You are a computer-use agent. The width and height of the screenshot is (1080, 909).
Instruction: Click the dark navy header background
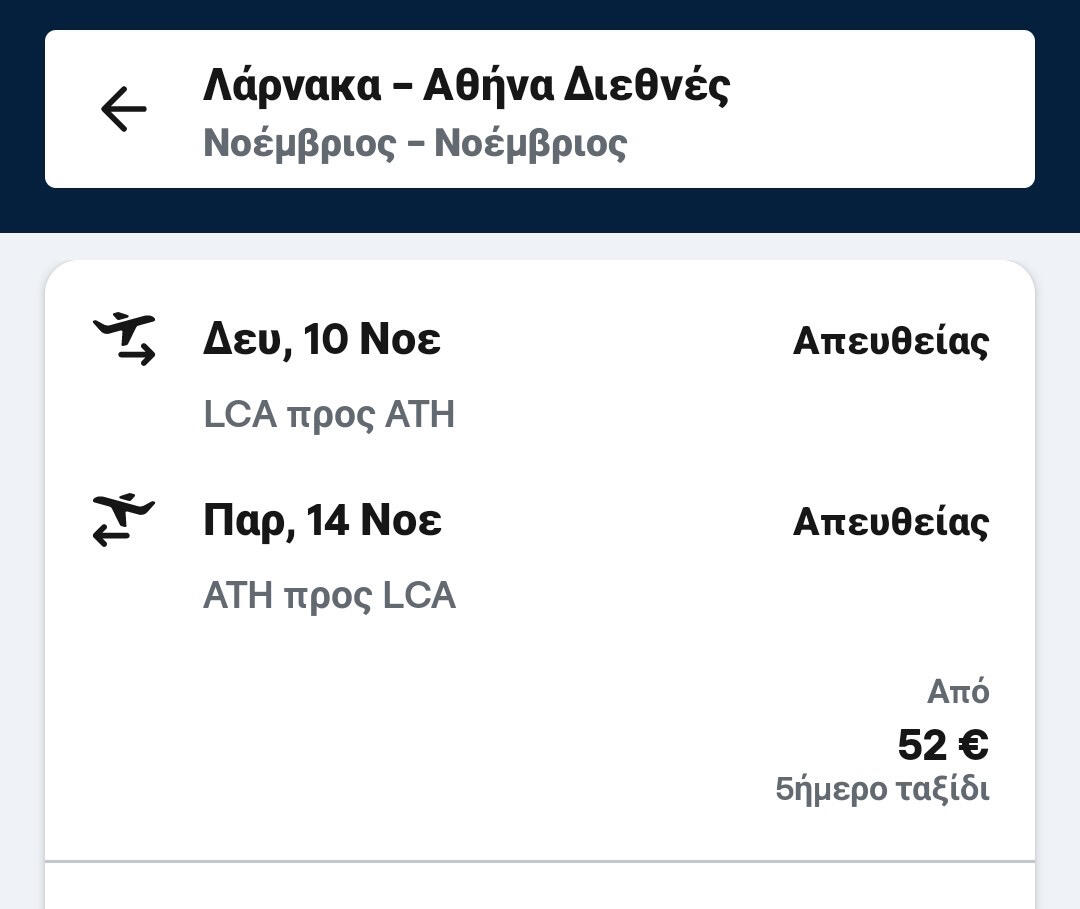(540, 210)
